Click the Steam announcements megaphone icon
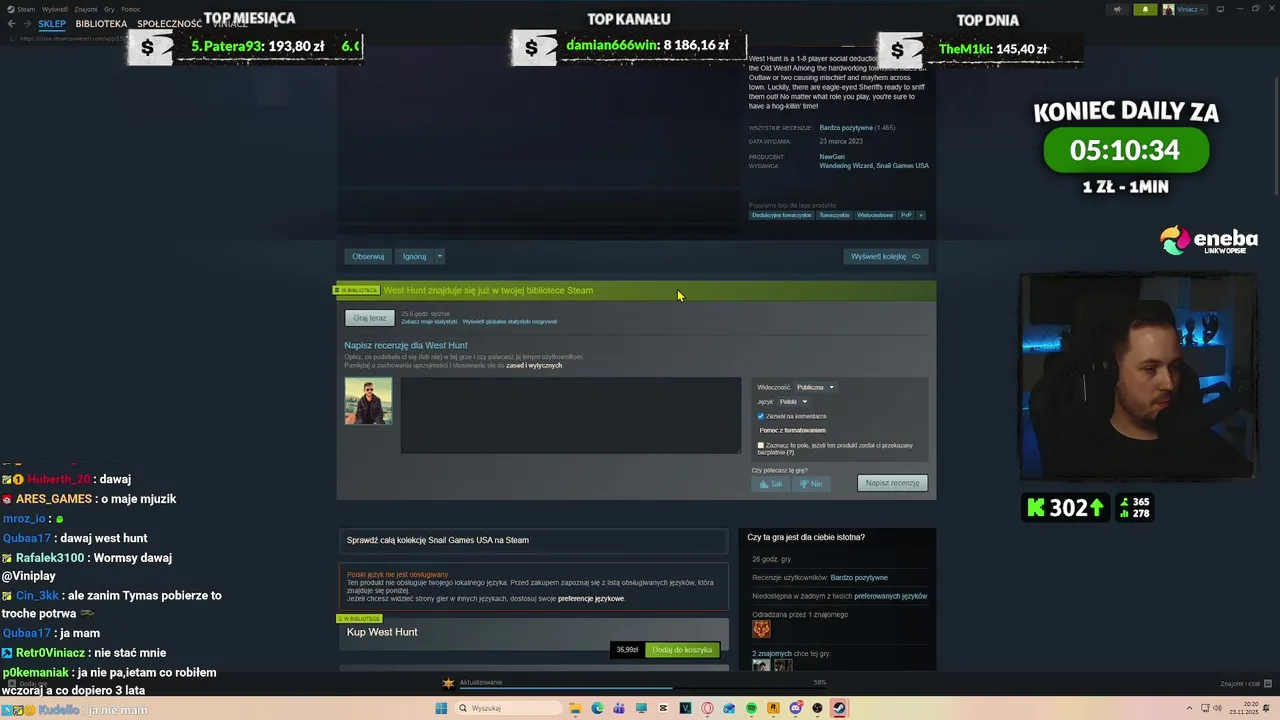Image resolution: width=1280 pixels, height=720 pixels. (1117, 9)
